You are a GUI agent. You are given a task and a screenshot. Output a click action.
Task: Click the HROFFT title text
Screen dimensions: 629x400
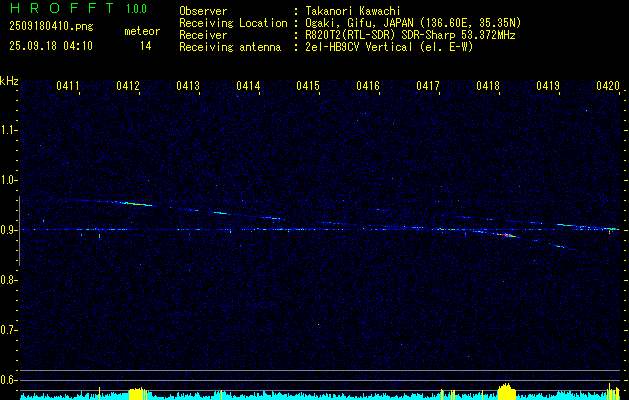62,8
